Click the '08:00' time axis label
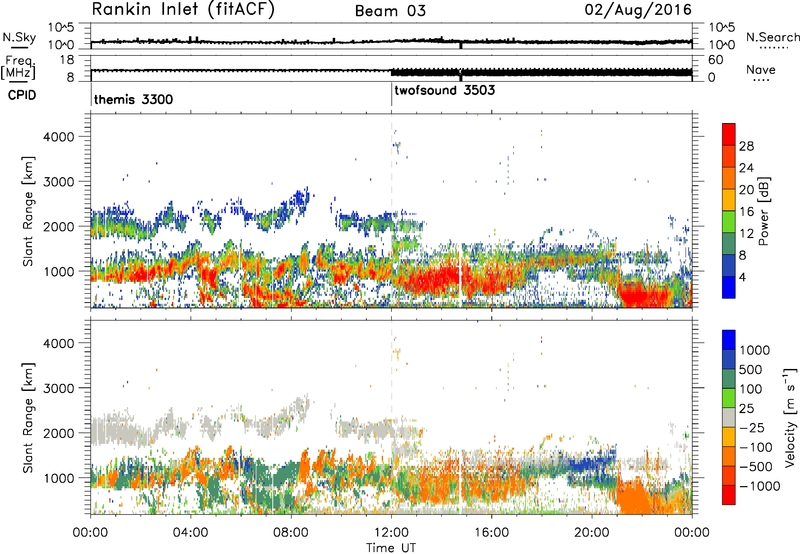This screenshot has height=554, width=800. click(291, 533)
